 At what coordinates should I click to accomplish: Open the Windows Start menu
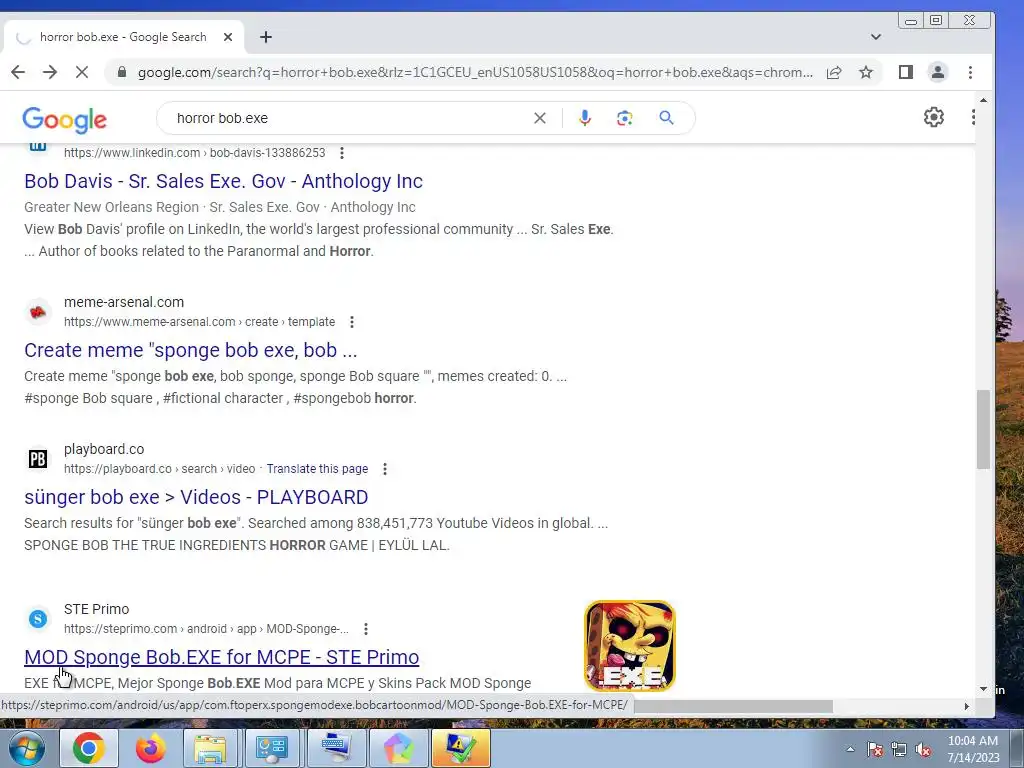point(26,748)
